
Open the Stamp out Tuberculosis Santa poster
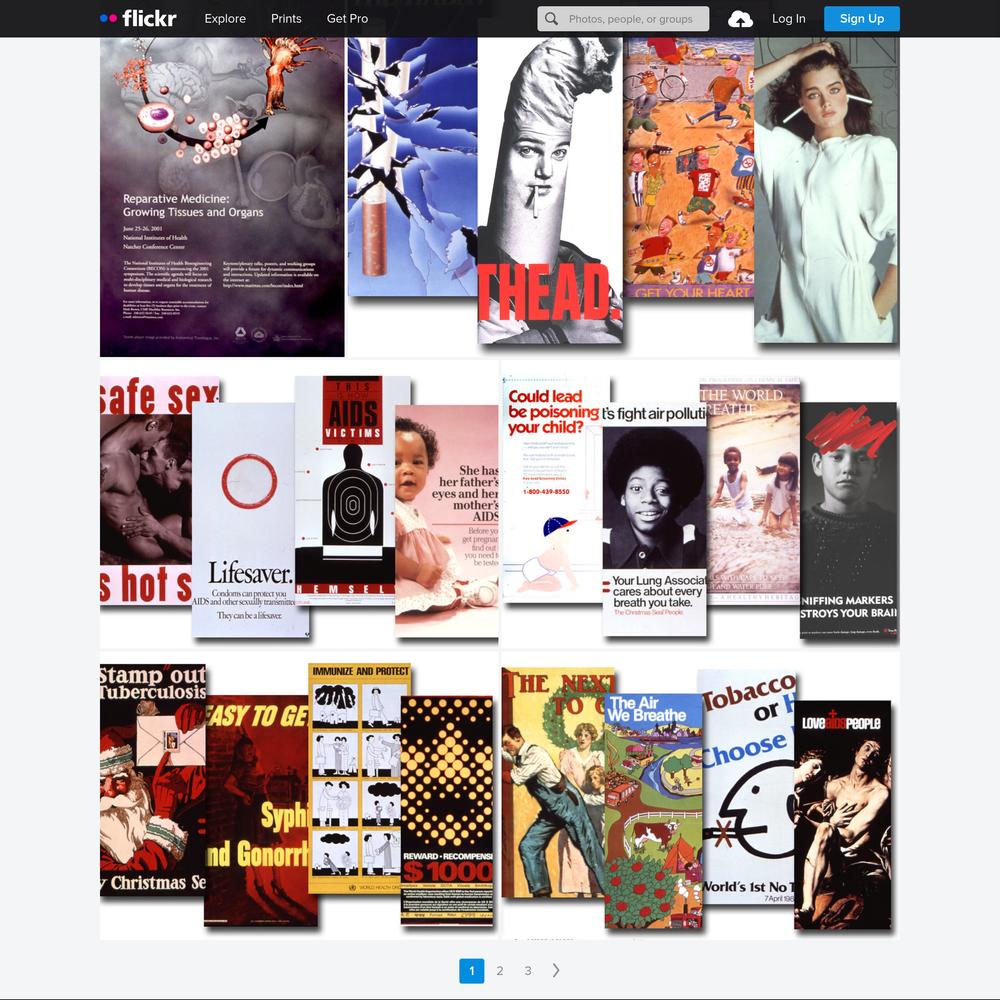pos(152,779)
